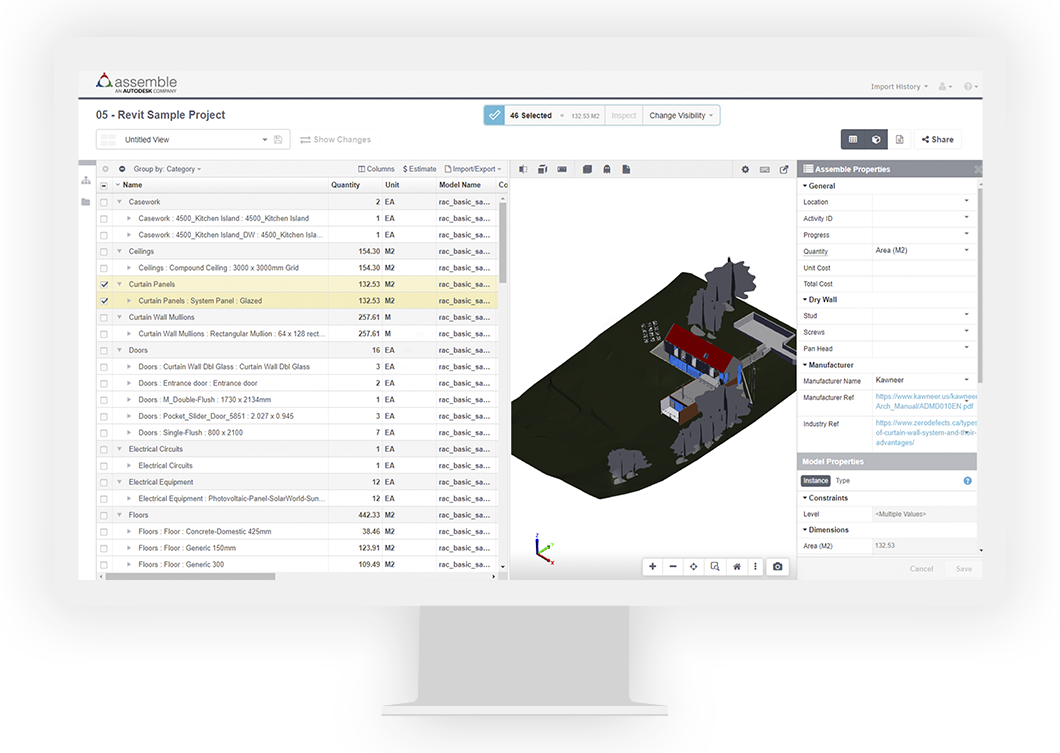Viewport: 1060px width, 753px height.
Task: Uncheck Curtain Panels : System Panel : Glazed checkbox
Action: (x=104, y=301)
